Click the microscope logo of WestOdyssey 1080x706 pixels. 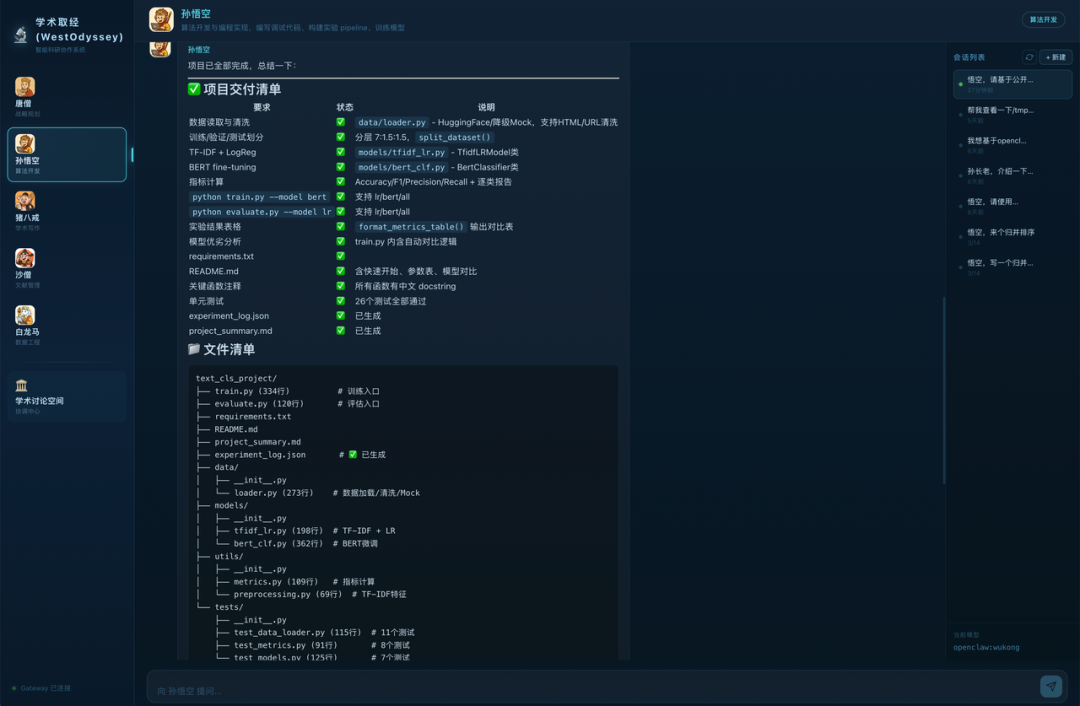(20, 36)
